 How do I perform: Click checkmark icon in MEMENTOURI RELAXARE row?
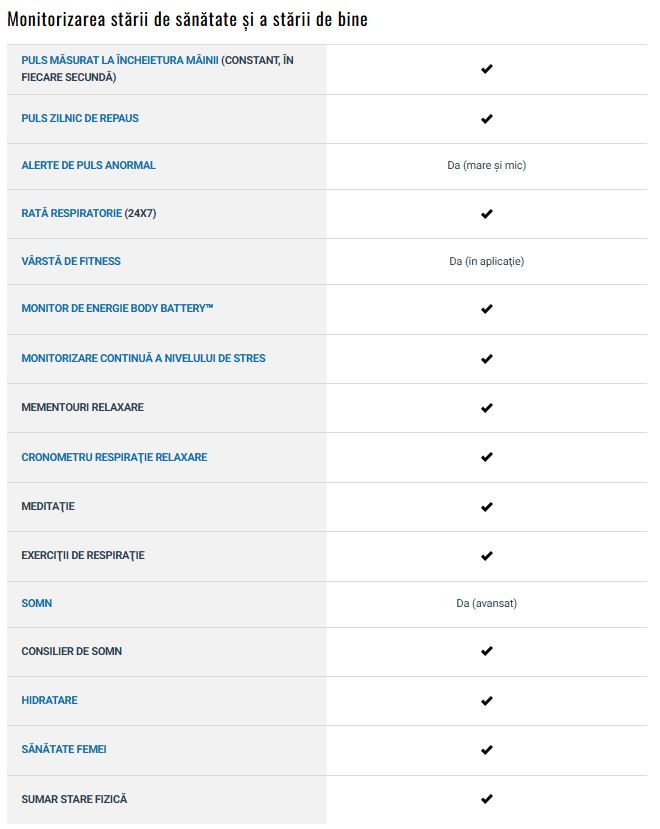tap(487, 408)
